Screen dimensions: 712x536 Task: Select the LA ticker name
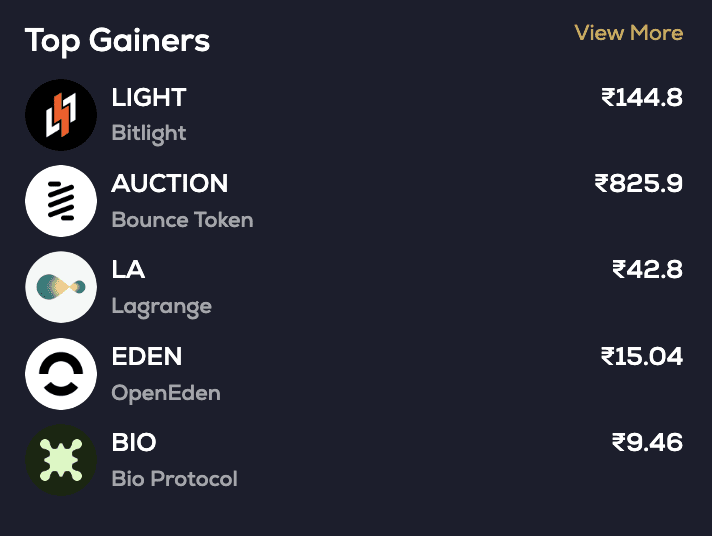click(129, 270)
